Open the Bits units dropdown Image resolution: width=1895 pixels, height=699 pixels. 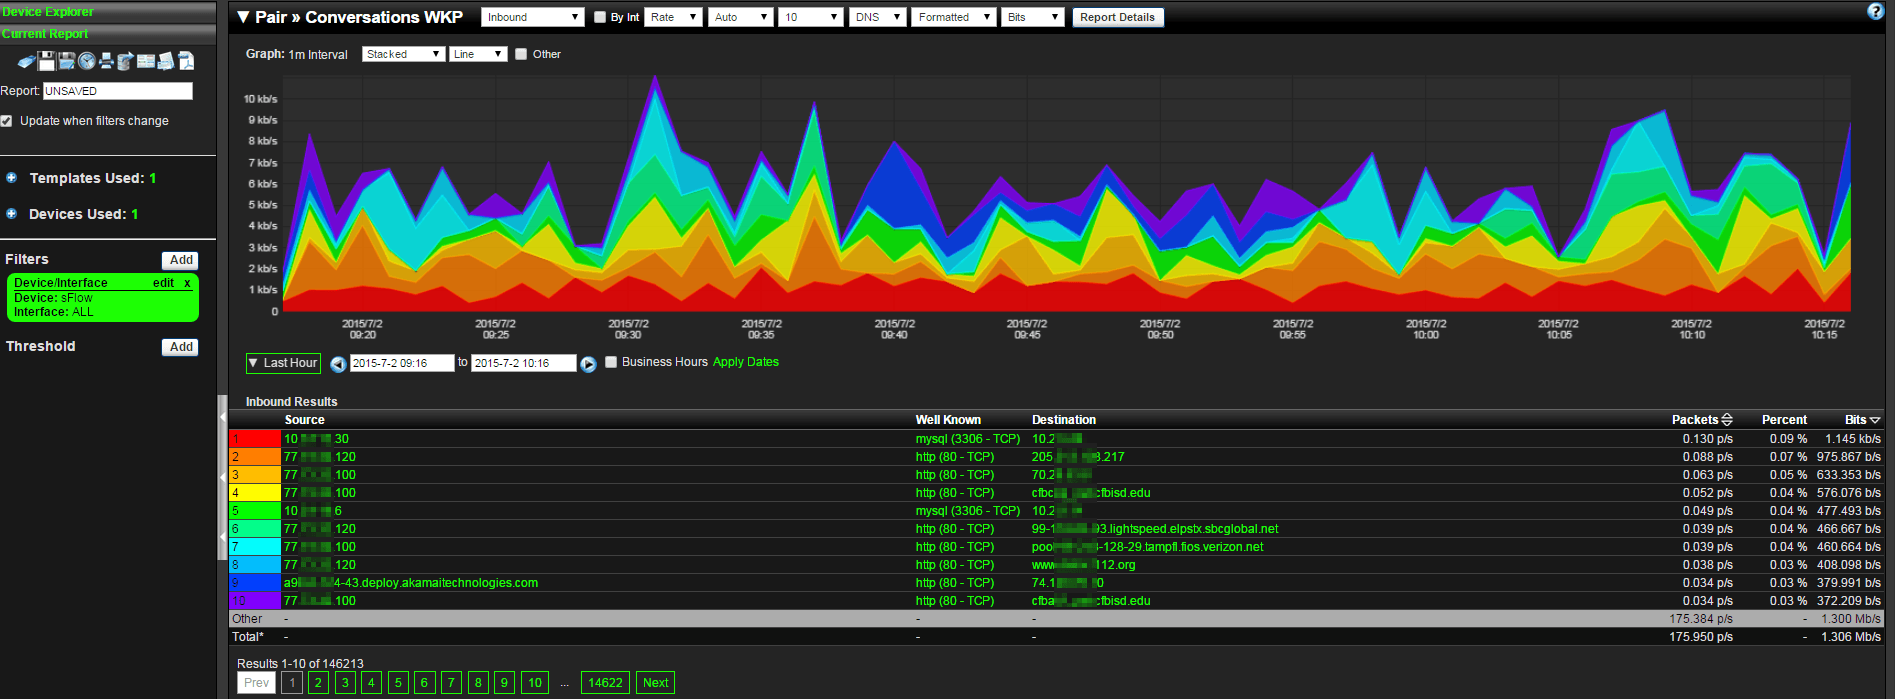(1033, 17)
